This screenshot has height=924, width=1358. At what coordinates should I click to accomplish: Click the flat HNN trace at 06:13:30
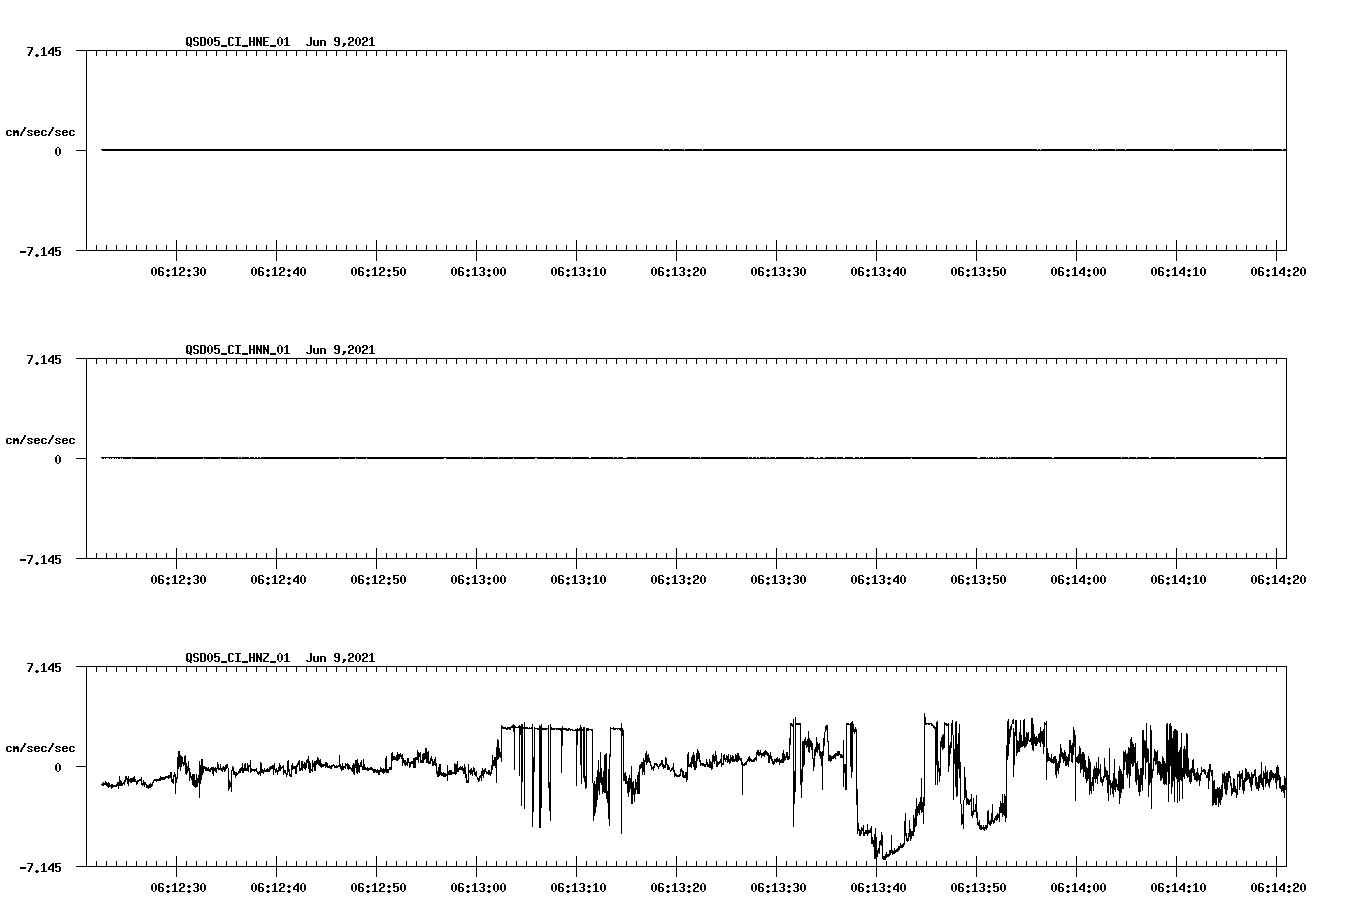click(778, 458)
